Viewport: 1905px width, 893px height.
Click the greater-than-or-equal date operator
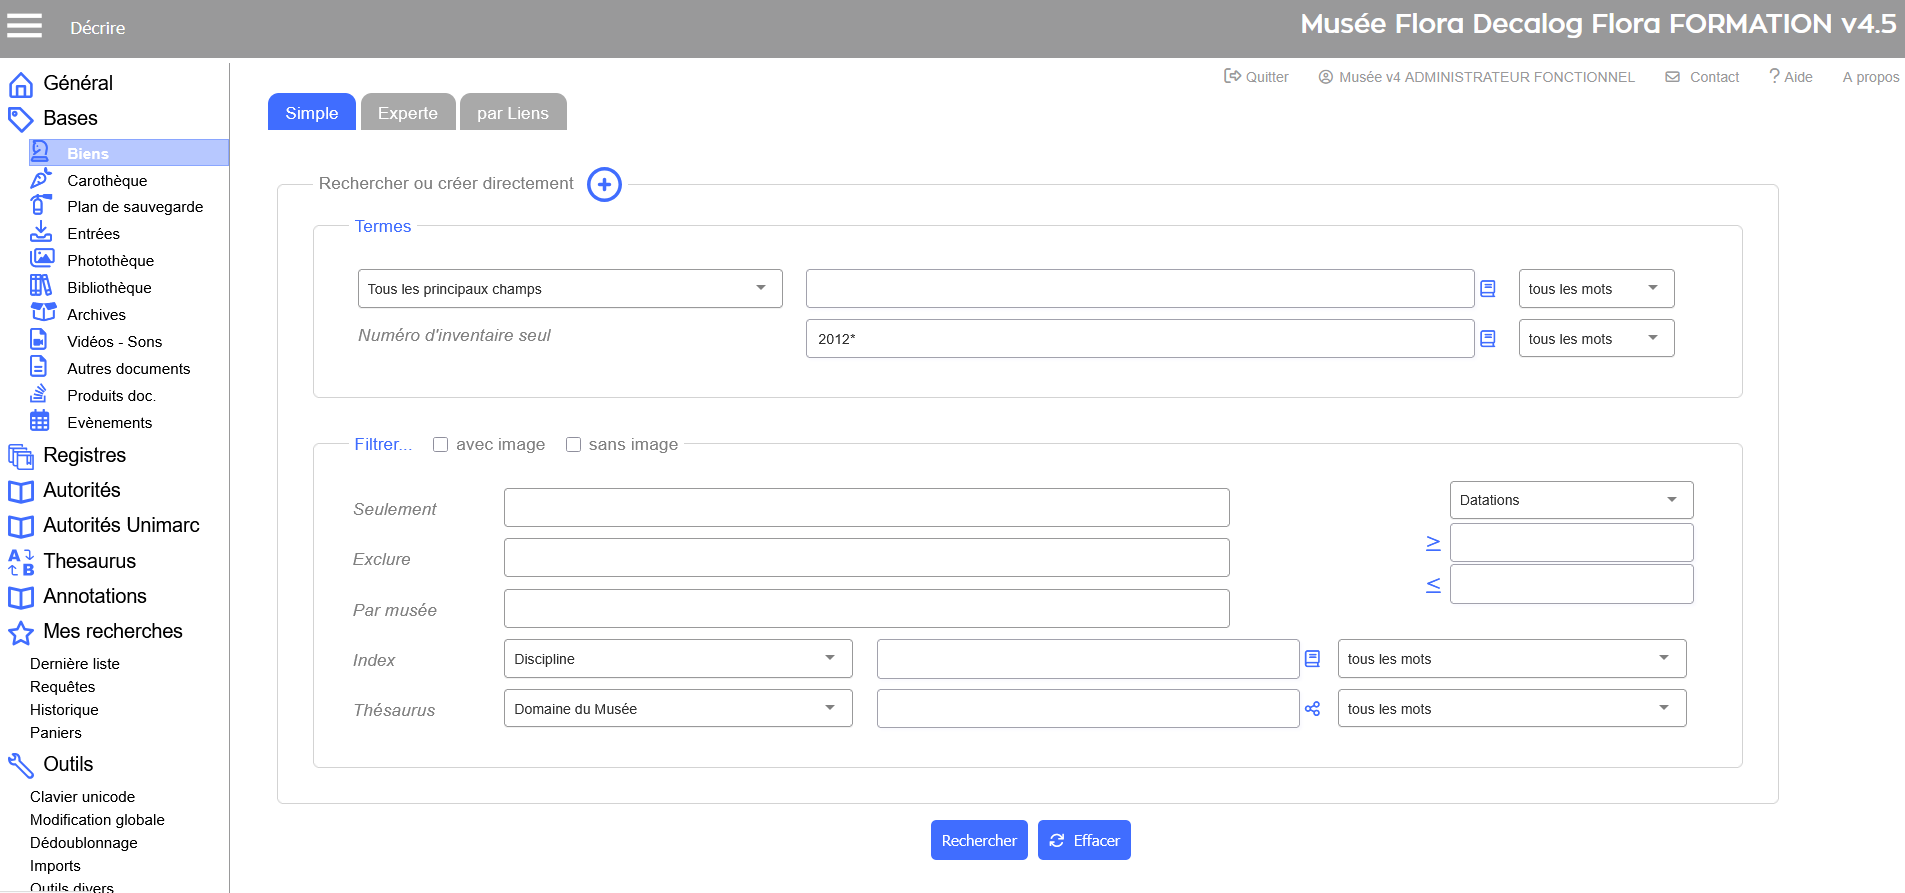pyautogui.click(x=1433, y=543)
